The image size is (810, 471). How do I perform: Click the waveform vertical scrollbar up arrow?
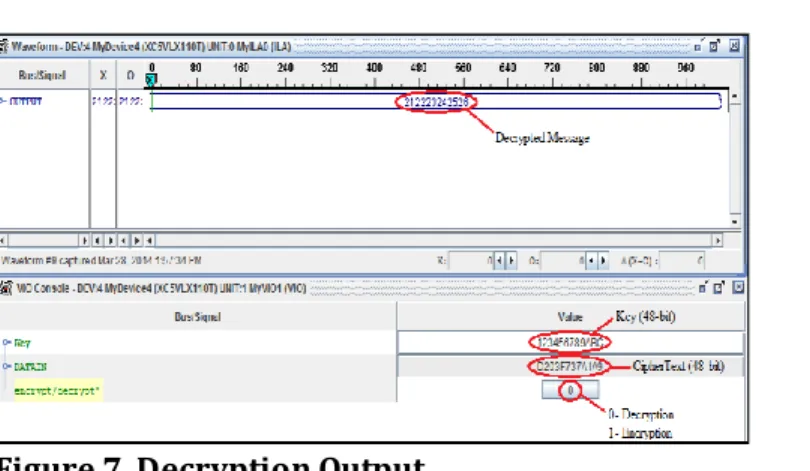click(735, 97)
